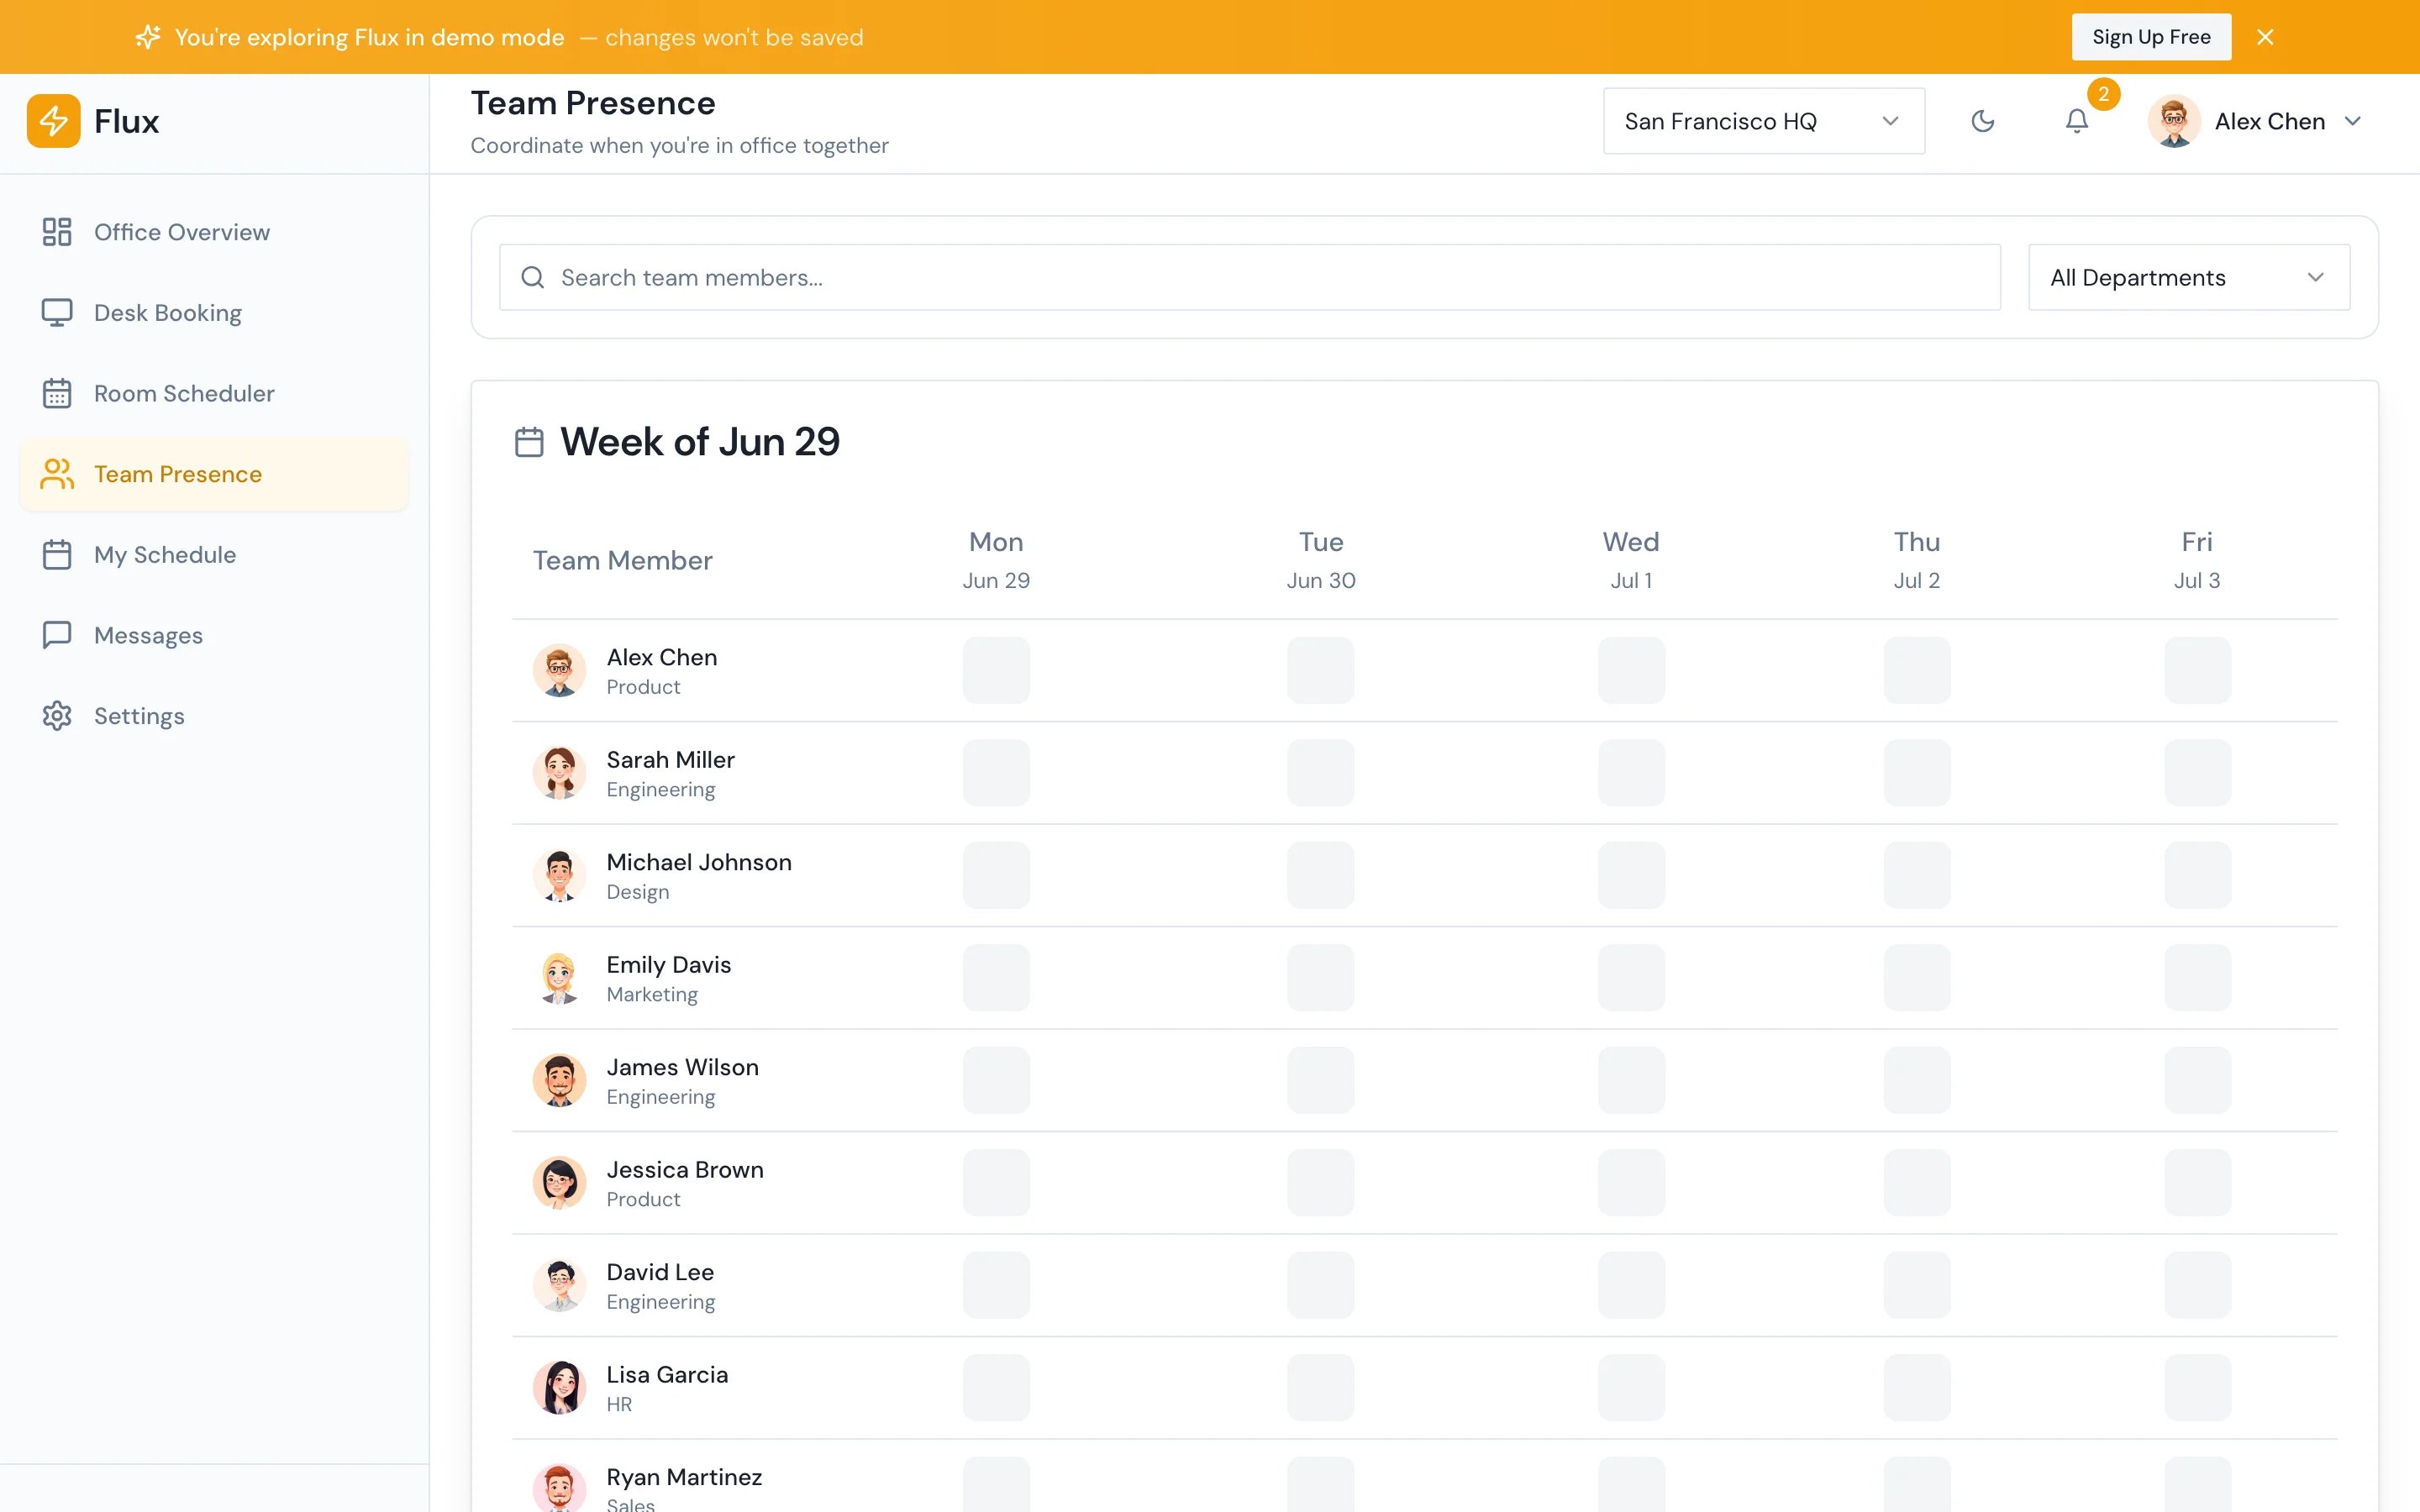Open Room Scheduler calendar icon
Image resolution: width=2420 pixels, height=1512 pixels.
click(x=57, y=393)
